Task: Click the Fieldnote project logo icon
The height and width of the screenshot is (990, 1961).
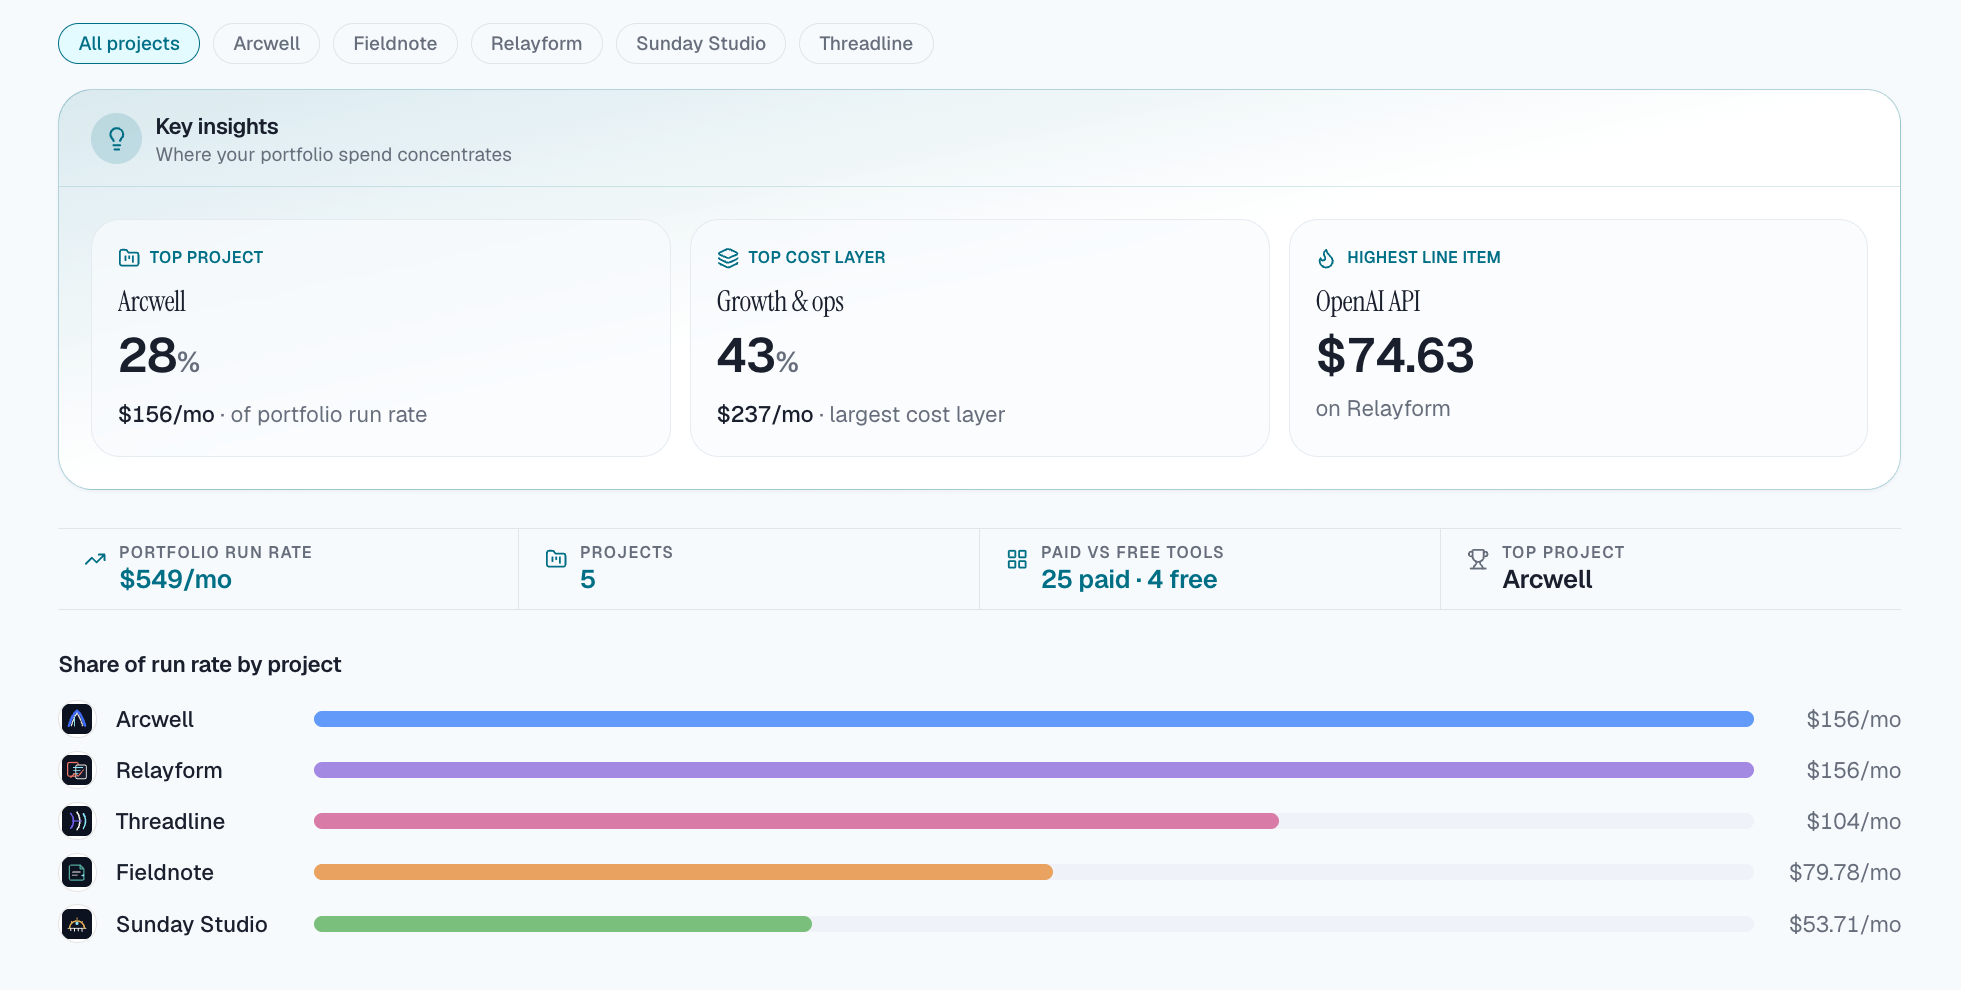Action: click(x=77, y=872)
